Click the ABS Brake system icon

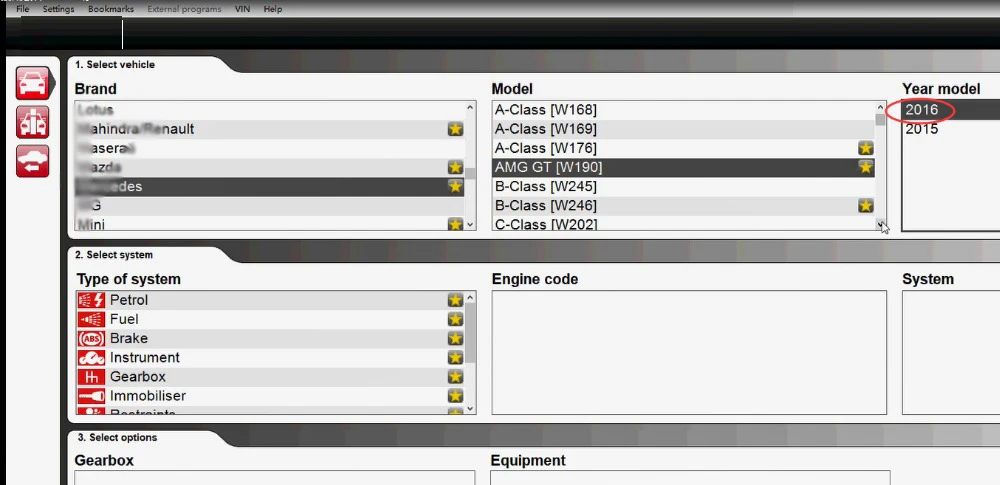[x=91, y=338]
